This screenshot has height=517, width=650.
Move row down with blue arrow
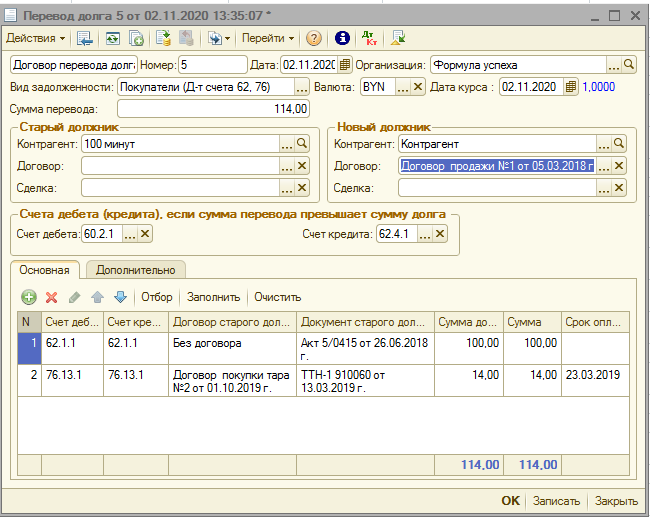pyautogui.click(x=120, y=297)
